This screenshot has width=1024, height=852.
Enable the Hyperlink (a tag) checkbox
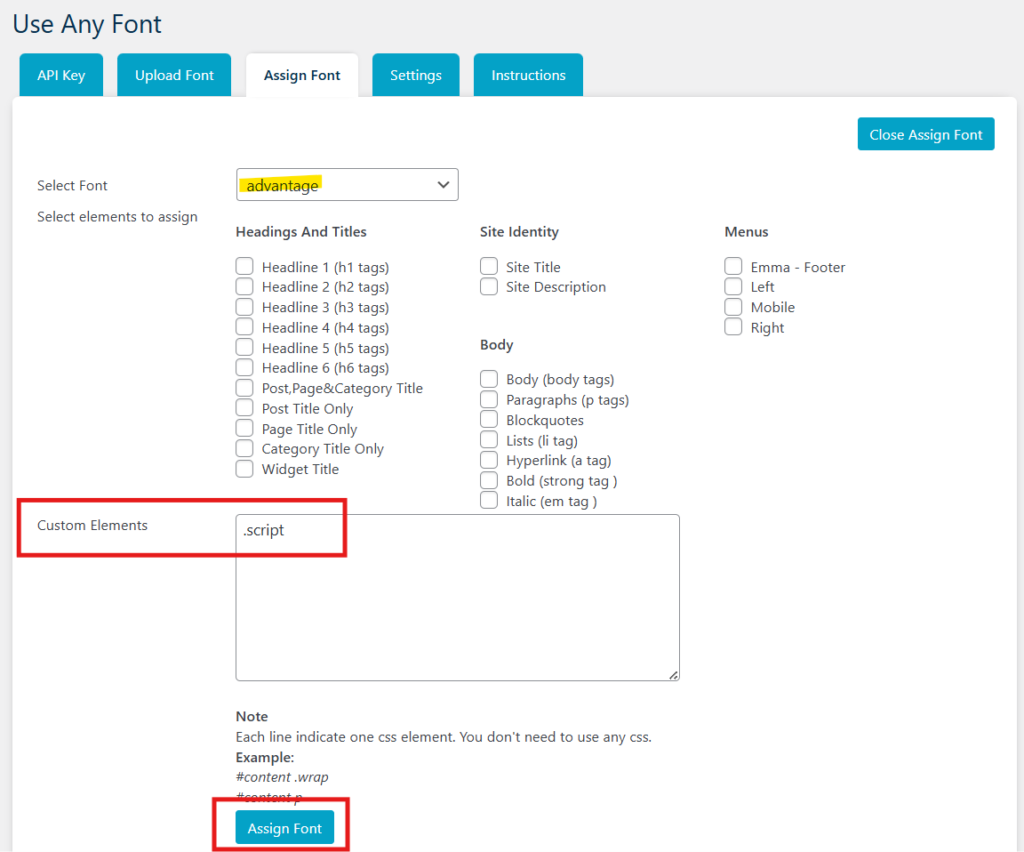(x=489, y=460)
